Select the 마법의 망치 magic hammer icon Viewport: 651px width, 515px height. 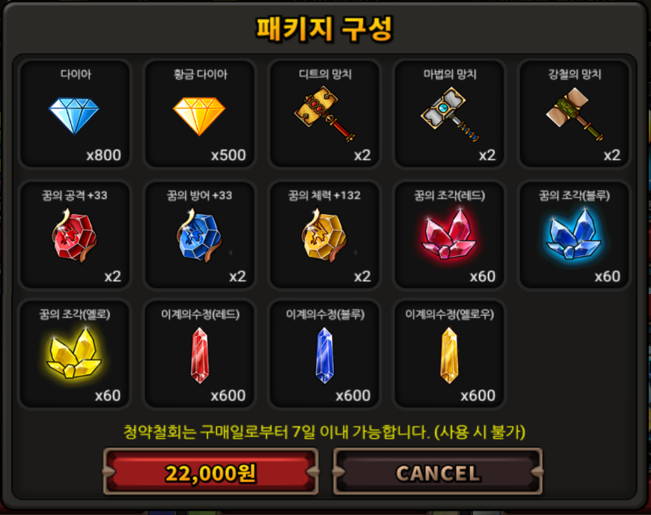click(450, 114)
